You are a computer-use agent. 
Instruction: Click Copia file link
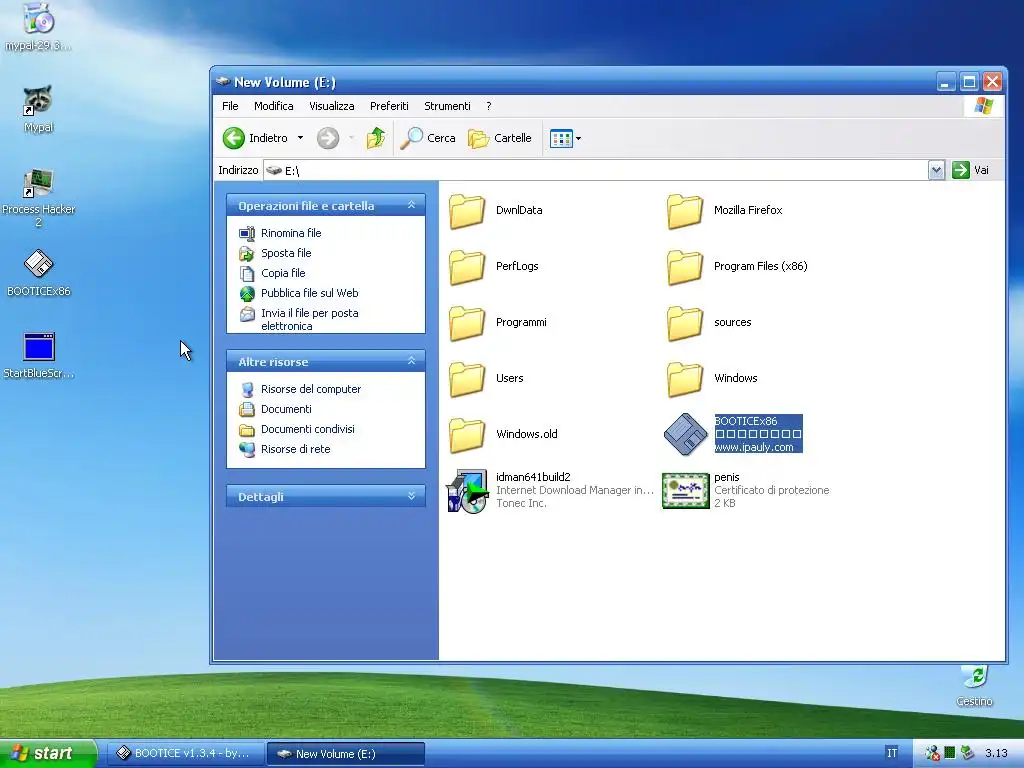tap(283, 273)
